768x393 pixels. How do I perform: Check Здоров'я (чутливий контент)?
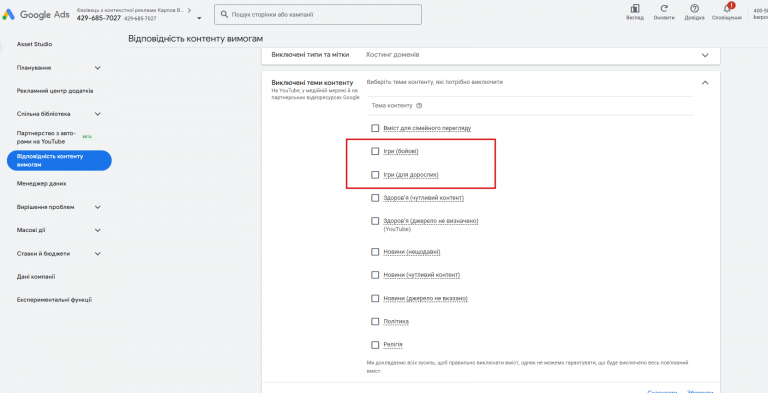[x=375, y=198]
